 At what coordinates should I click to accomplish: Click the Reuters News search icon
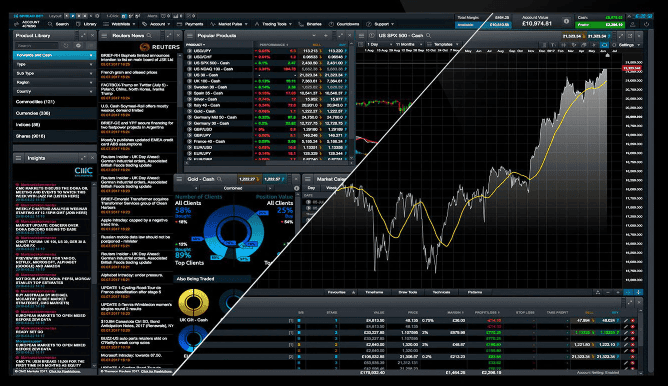point(149,36)
